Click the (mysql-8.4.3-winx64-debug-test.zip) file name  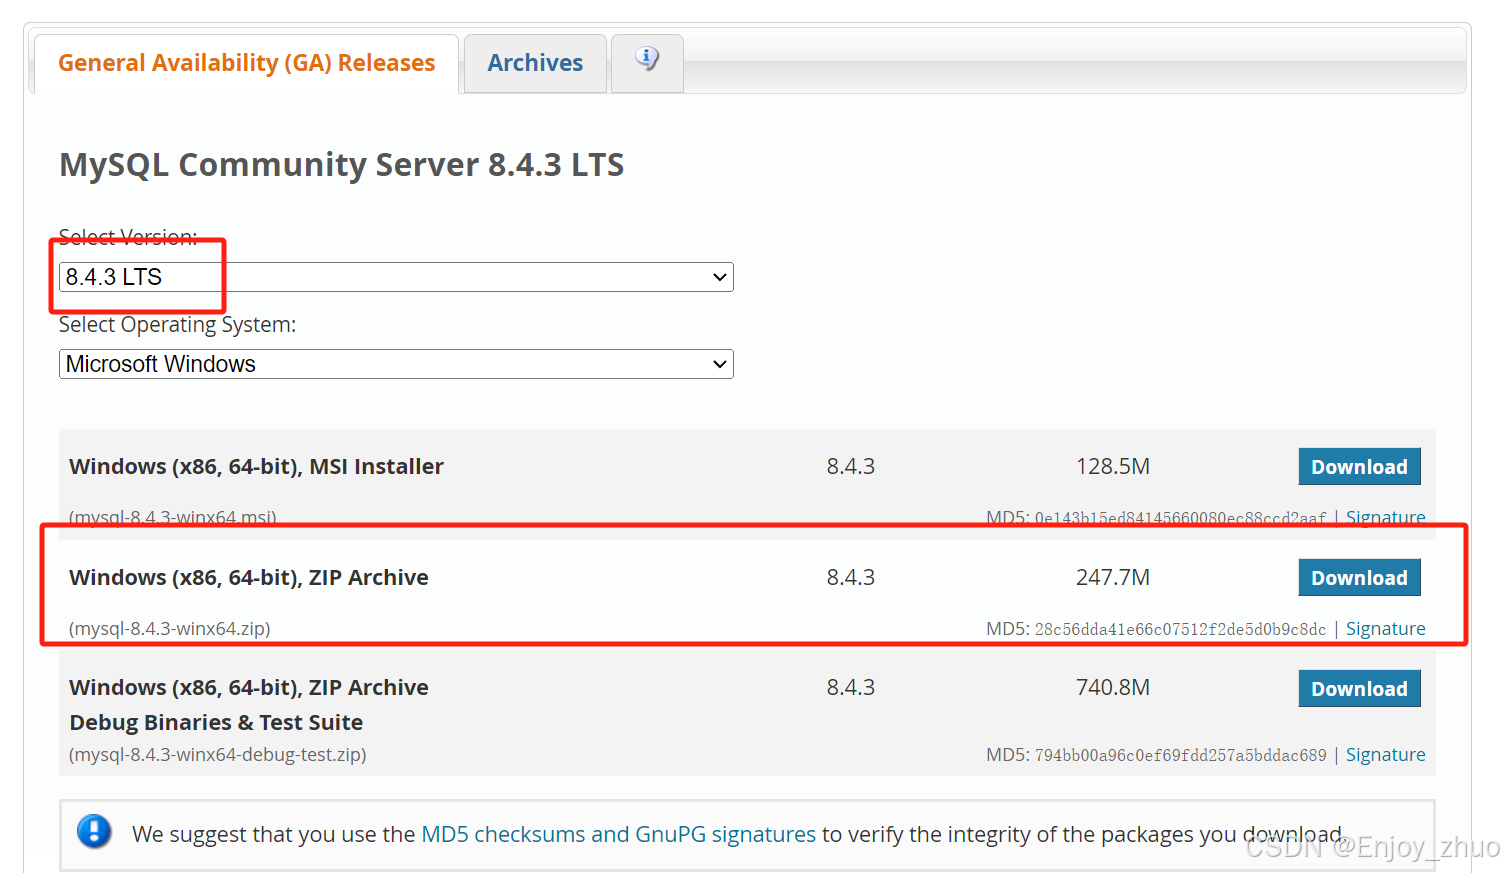pyautogui.click(x=217, y=754)
